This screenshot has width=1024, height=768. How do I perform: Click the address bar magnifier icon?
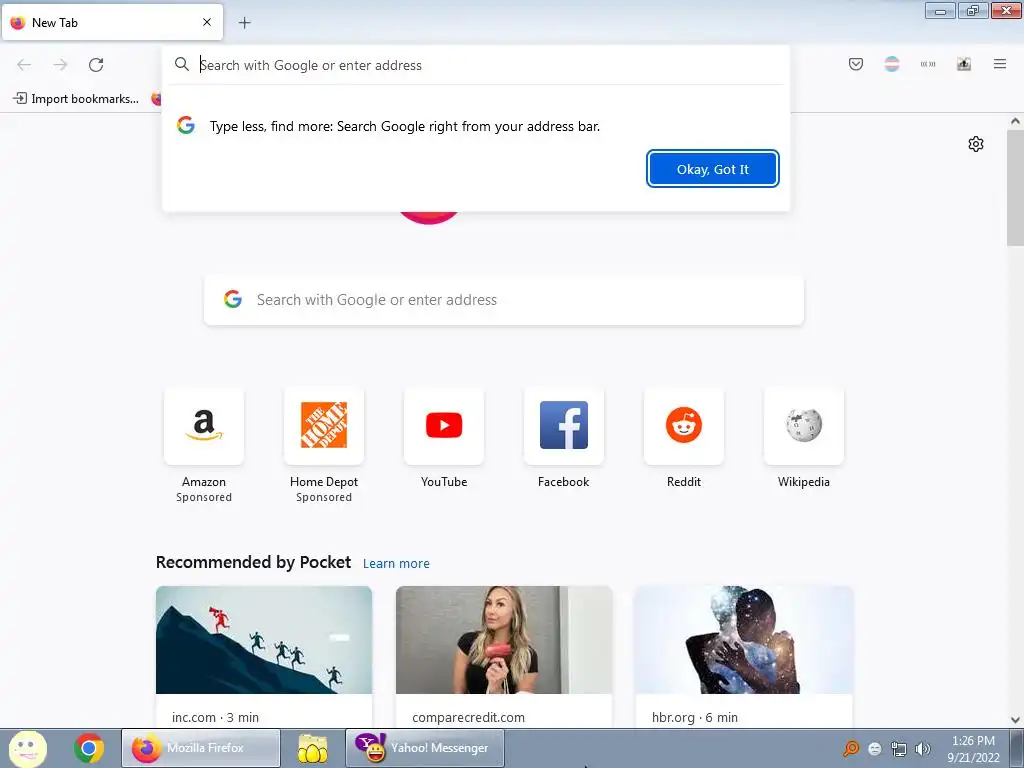(182, 64)
